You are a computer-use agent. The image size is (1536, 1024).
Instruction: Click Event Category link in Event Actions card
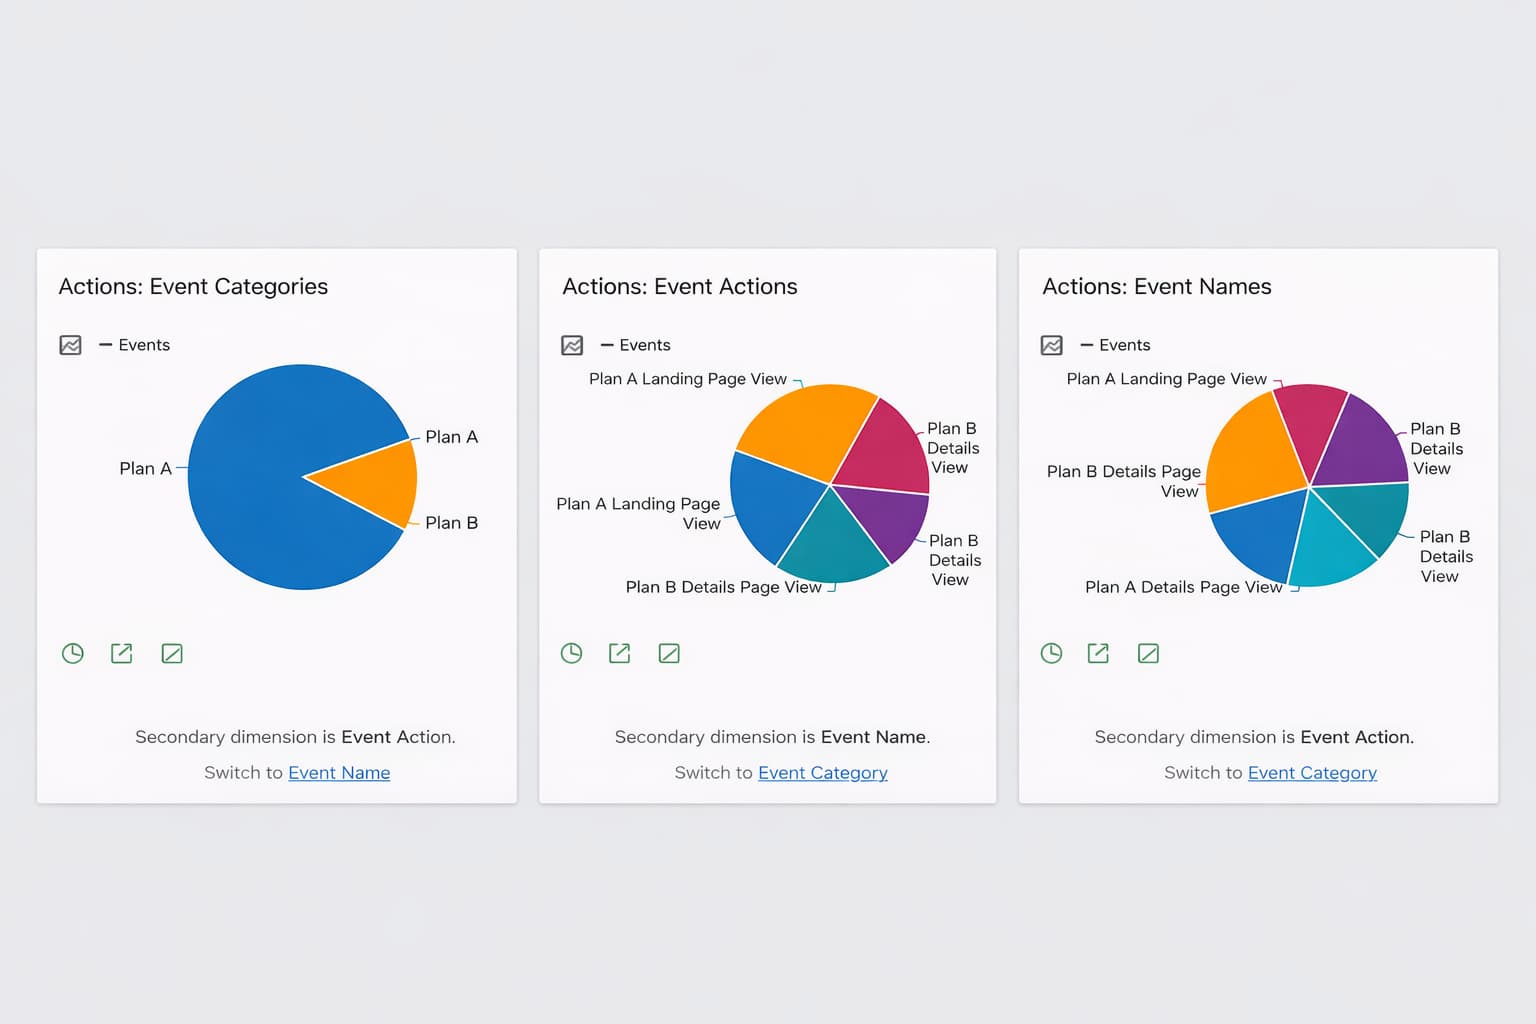click(x=822, y=773)
